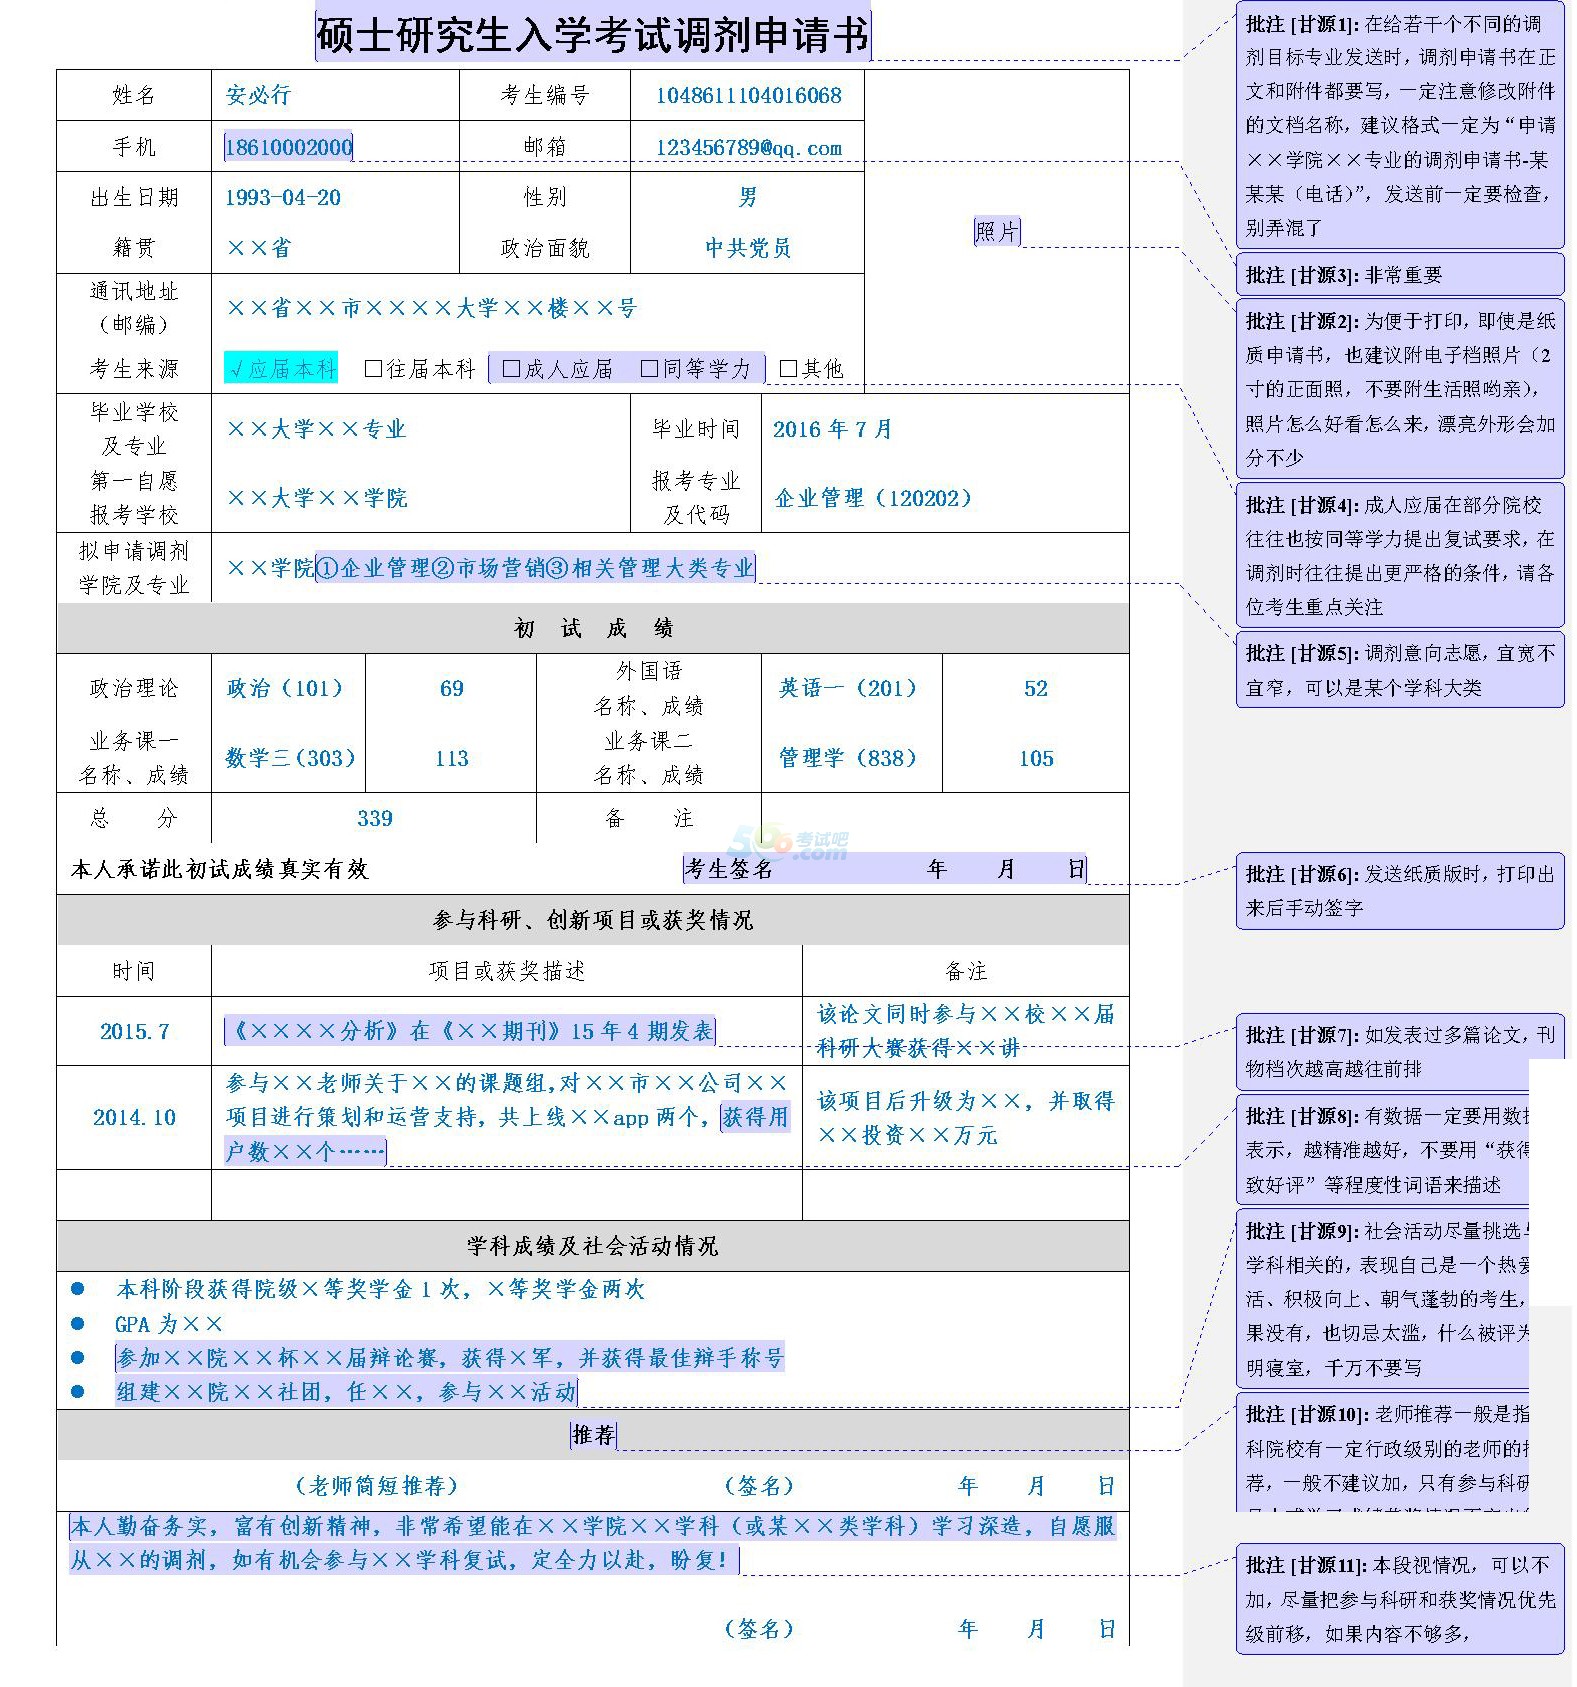Tick the 成人应届 checkbox
The height and width of the screenshot is (1687, 1577).
click(x=511, y=369)
